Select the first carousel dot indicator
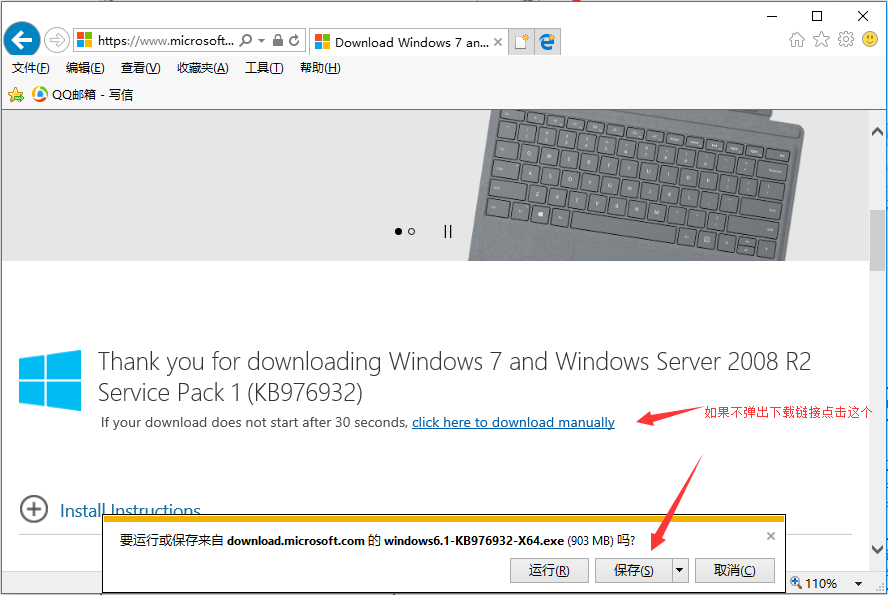 pos(398,231)
